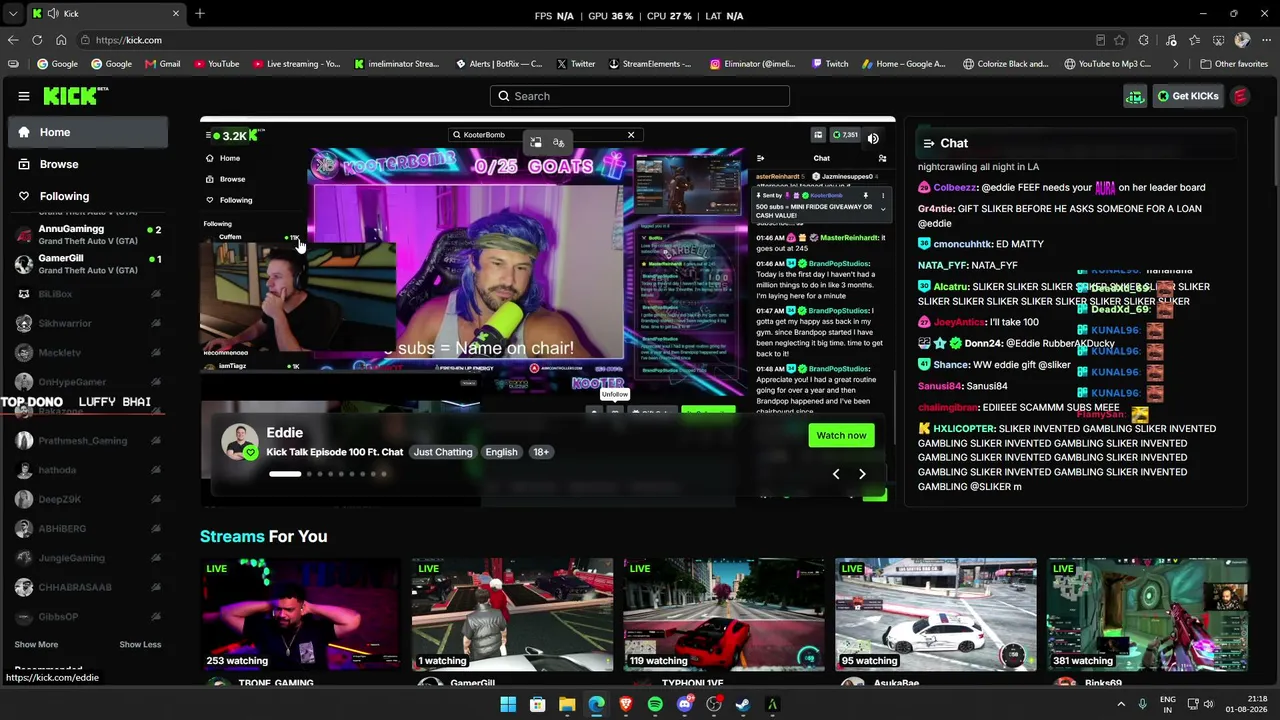Viewport: 1280px width, 720px height.
Task: Switch to the Kick browser tab
Action: (105, 14)
